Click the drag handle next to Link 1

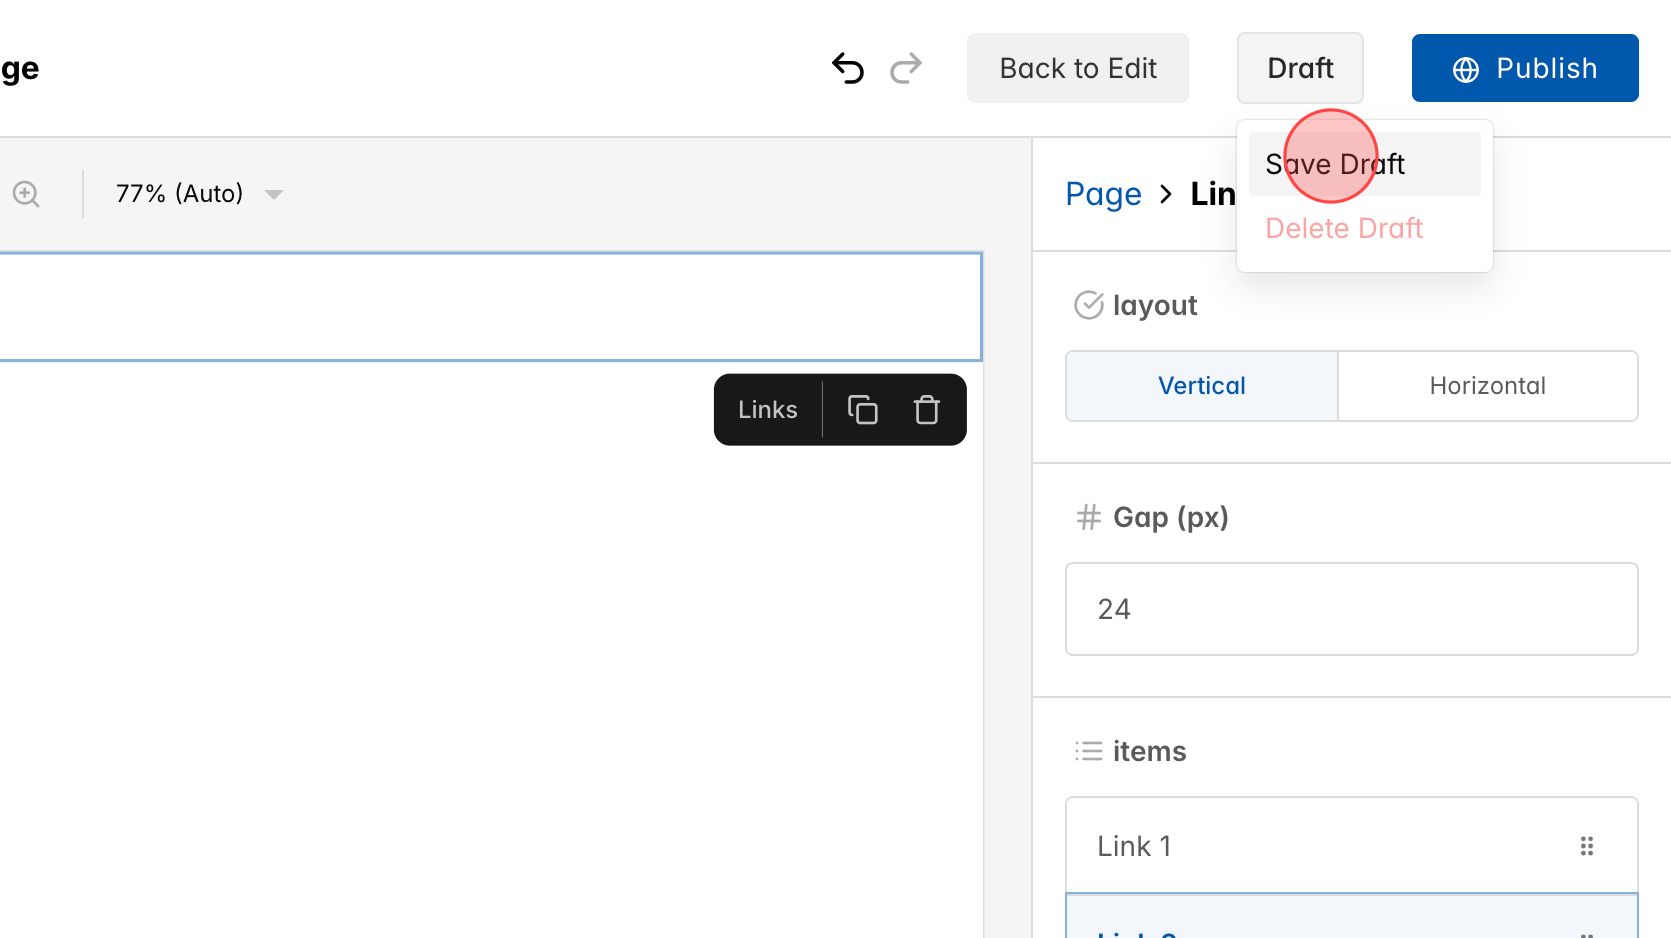click(1587, 845)
